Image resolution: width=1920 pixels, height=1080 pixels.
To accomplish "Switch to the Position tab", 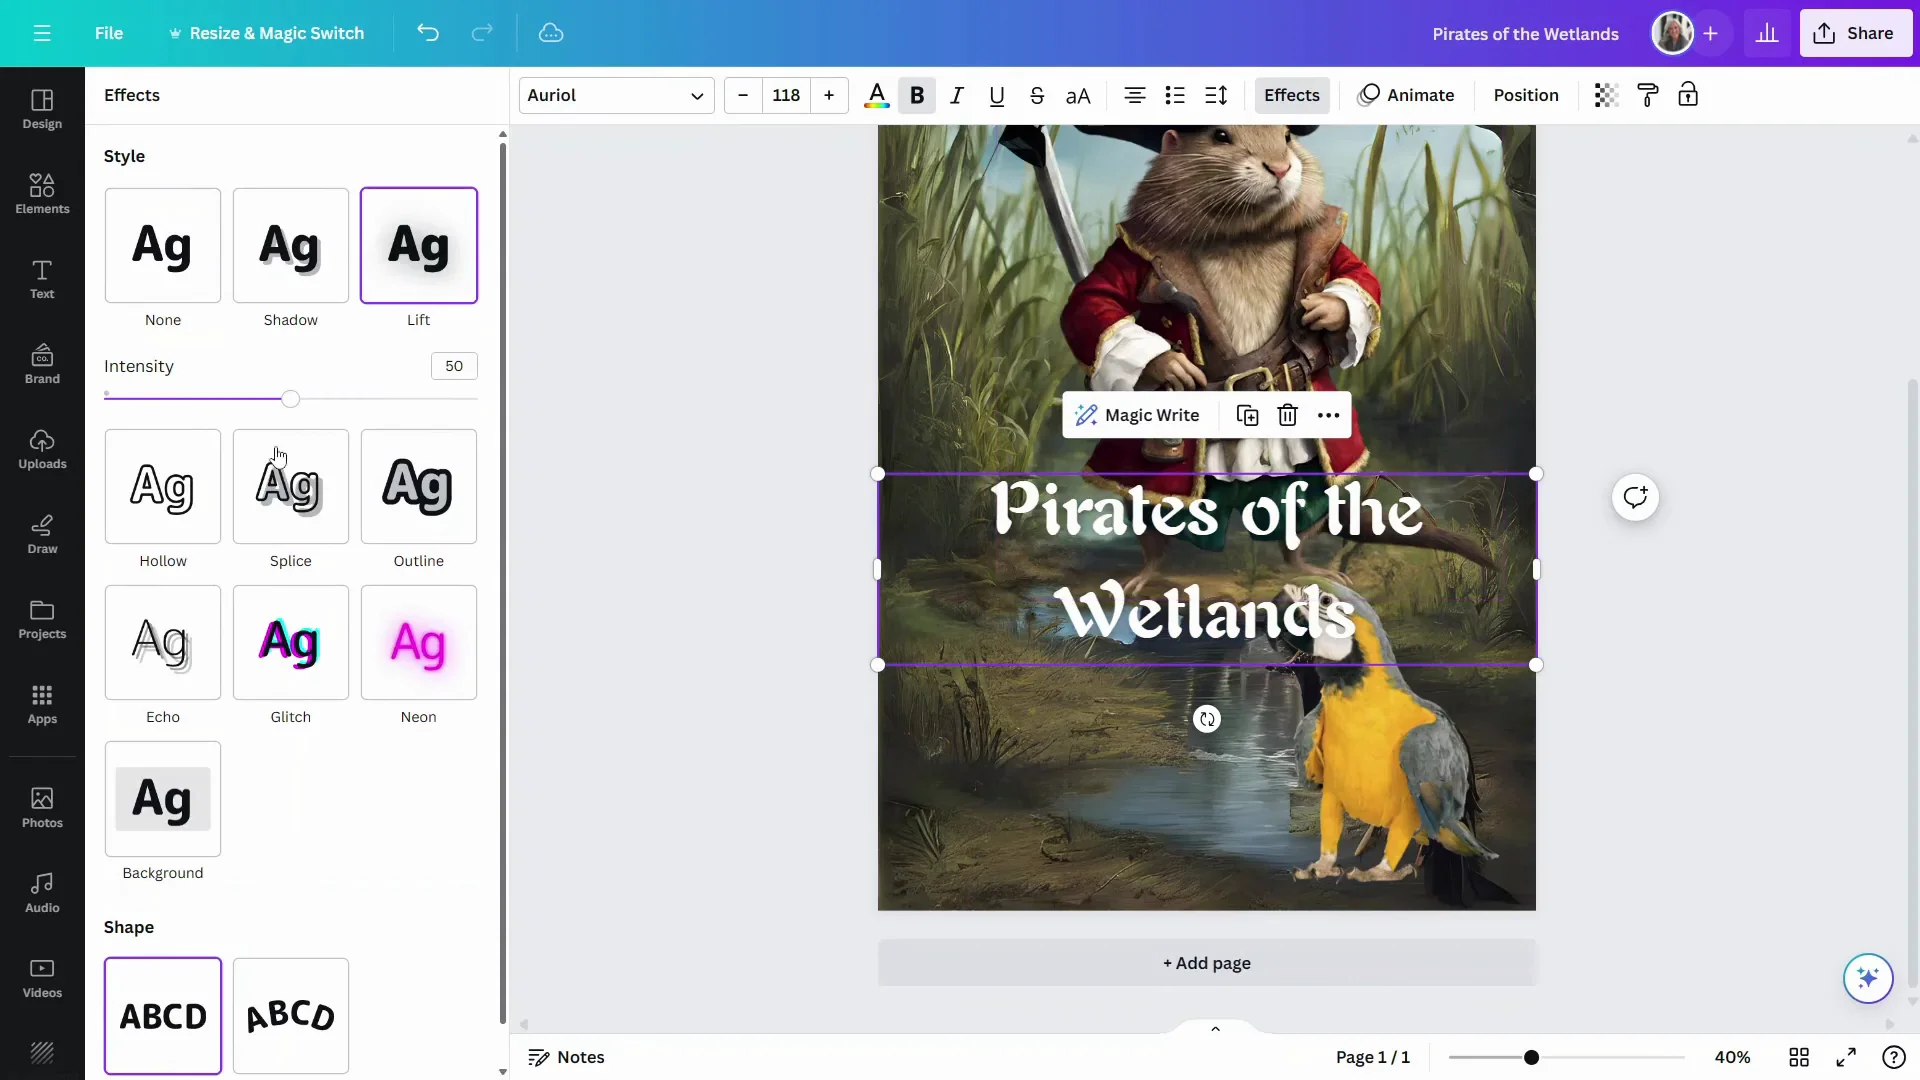I will pos(1525,95).
